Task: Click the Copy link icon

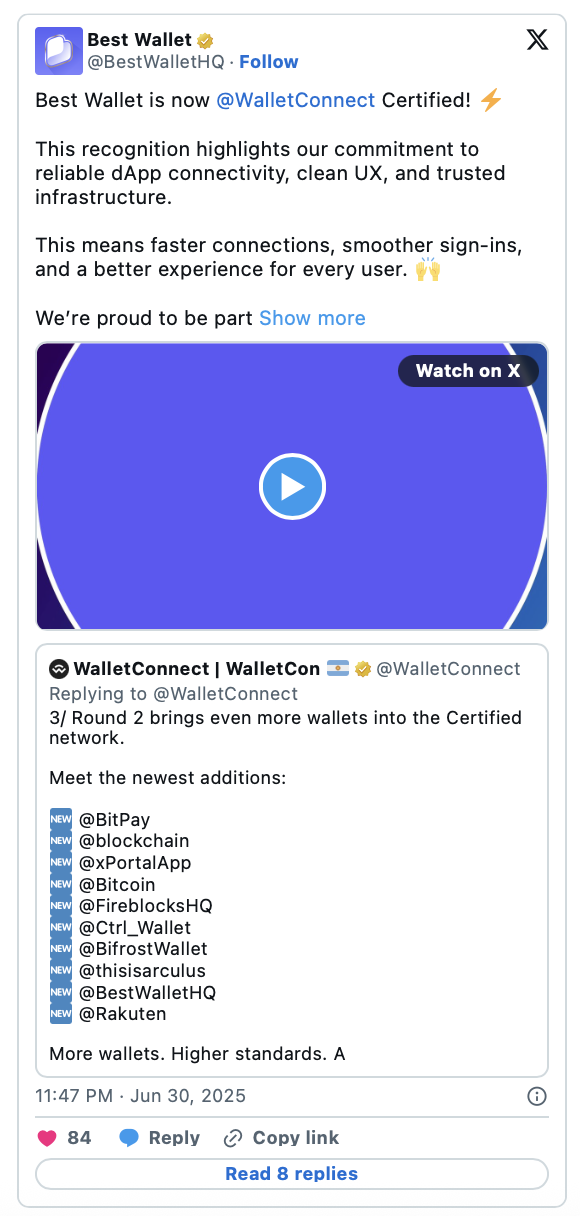Action: pos(233,1138)
